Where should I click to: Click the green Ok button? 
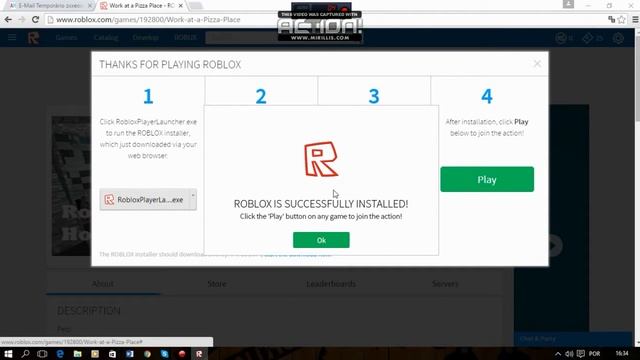[321, 240]
